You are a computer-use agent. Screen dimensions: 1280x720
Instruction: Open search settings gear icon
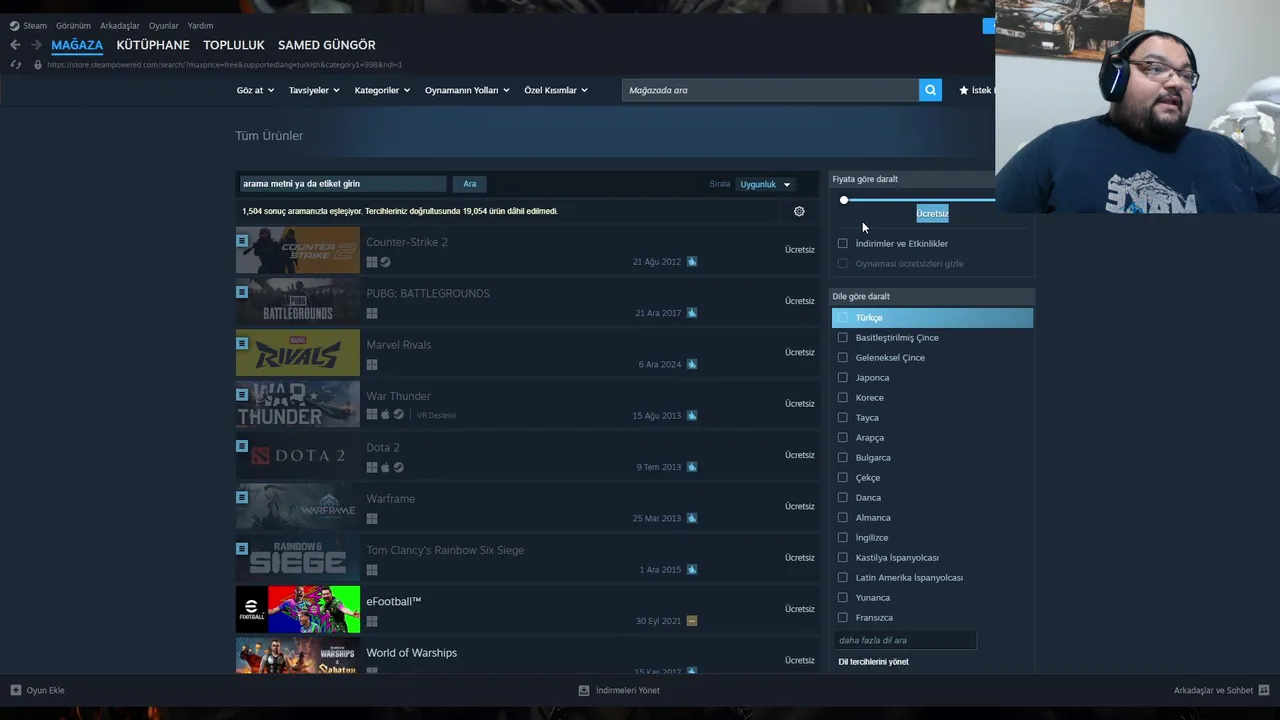tap(799, 211)
